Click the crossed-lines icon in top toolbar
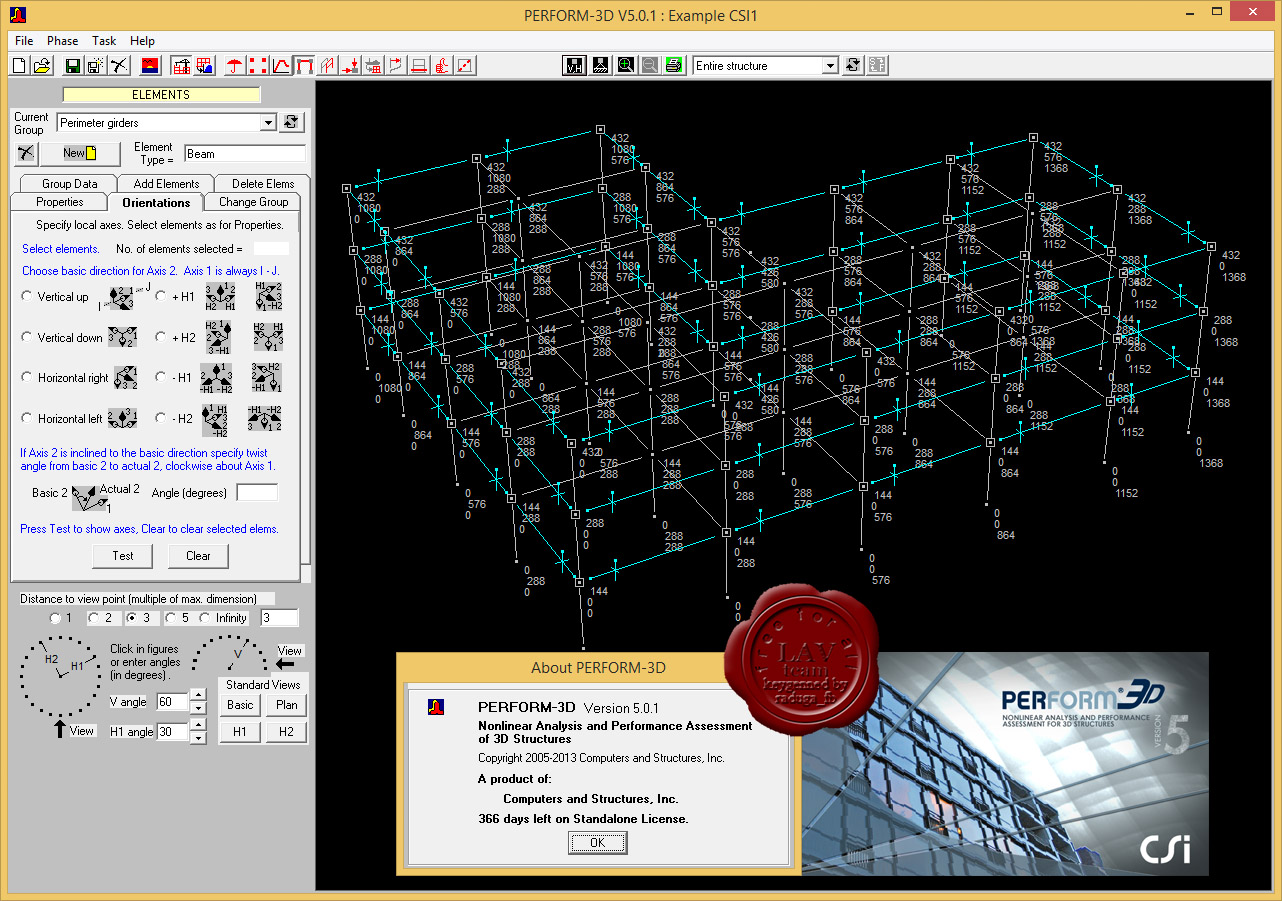Viewport: 1282px width, 901px height. 118,66
